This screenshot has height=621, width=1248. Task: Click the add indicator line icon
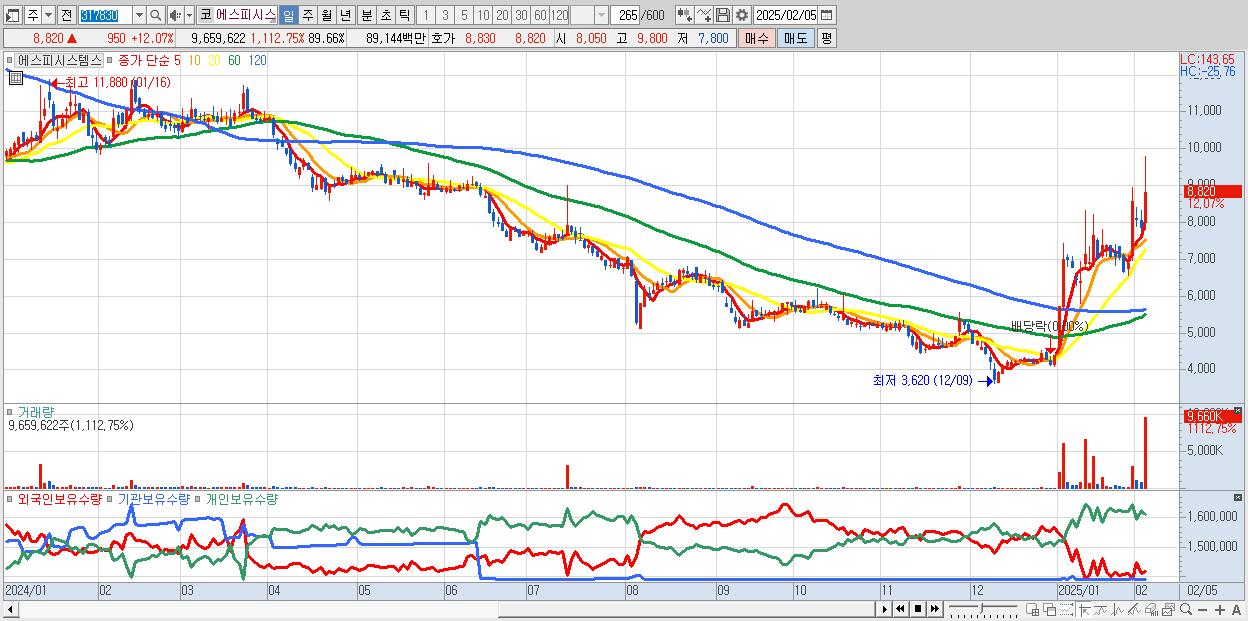coord(704,15)
